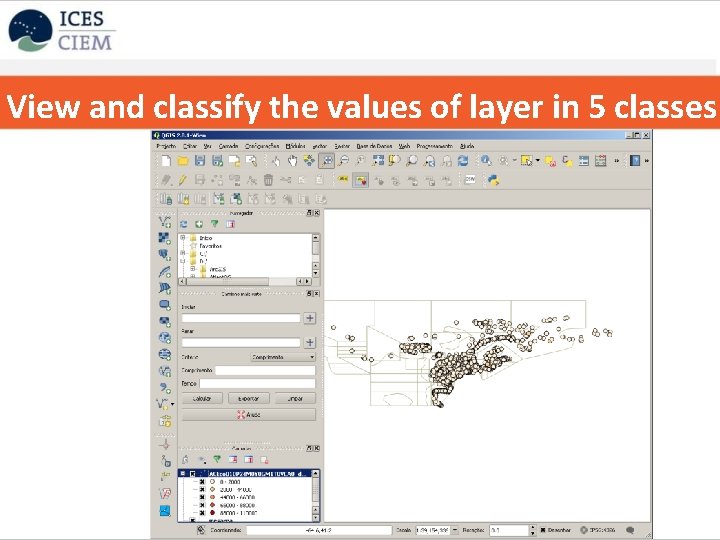Click the Help icon at toolbar end

pyautogui.click(x=635, y=161)
